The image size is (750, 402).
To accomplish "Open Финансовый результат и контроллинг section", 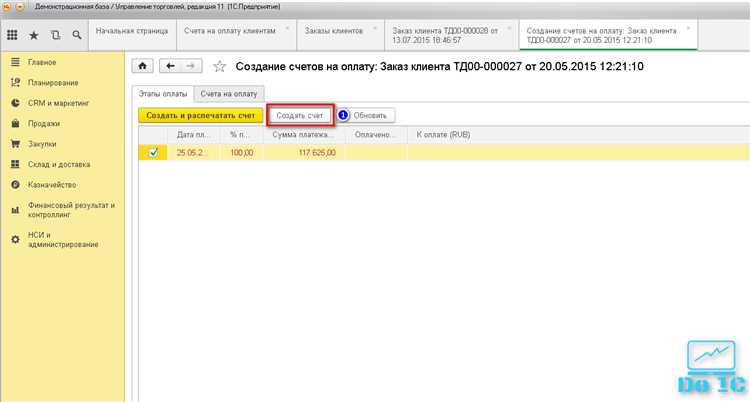I will click(x=71, y=210).
